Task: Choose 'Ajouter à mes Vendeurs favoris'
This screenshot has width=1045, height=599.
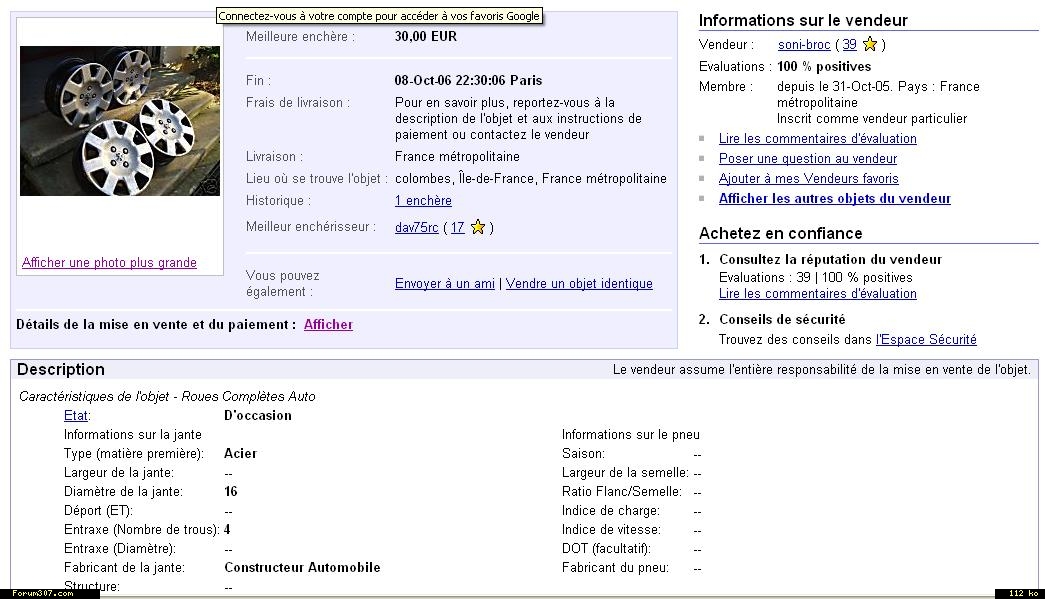Action: point(808,179)
